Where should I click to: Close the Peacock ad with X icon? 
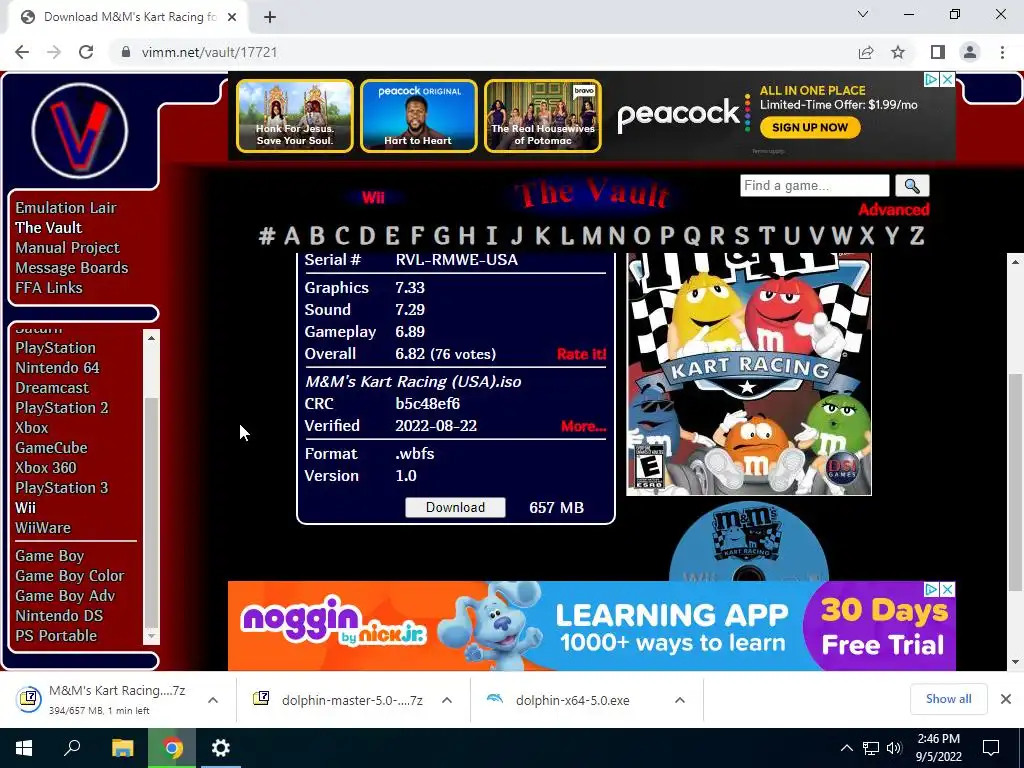tap(948, 80)
